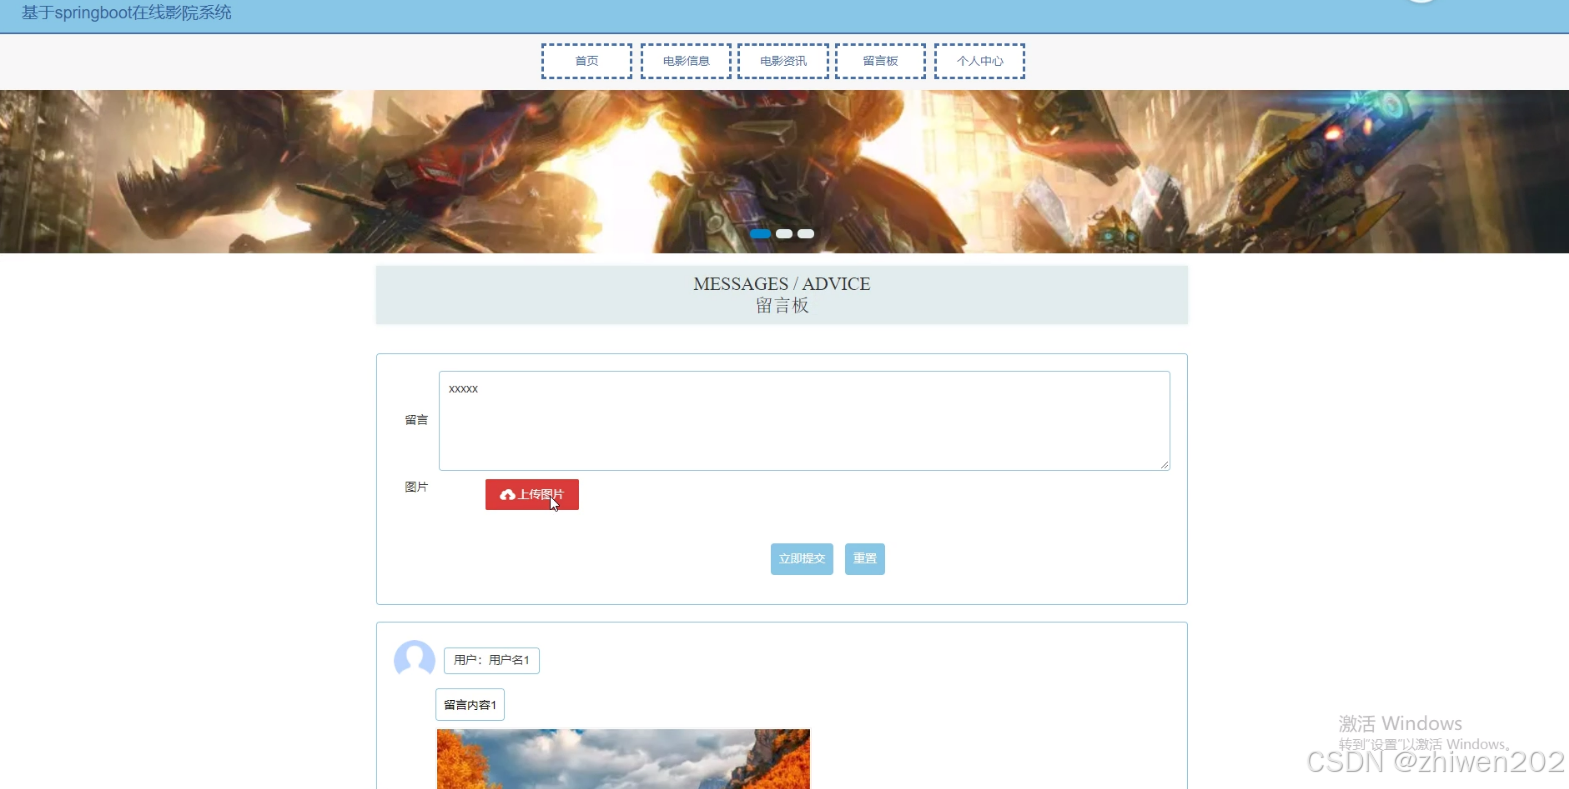This screenshot has width=1569, height=789.
Task: Select the 留言板 nav item
Action: [x=880, y=61]
